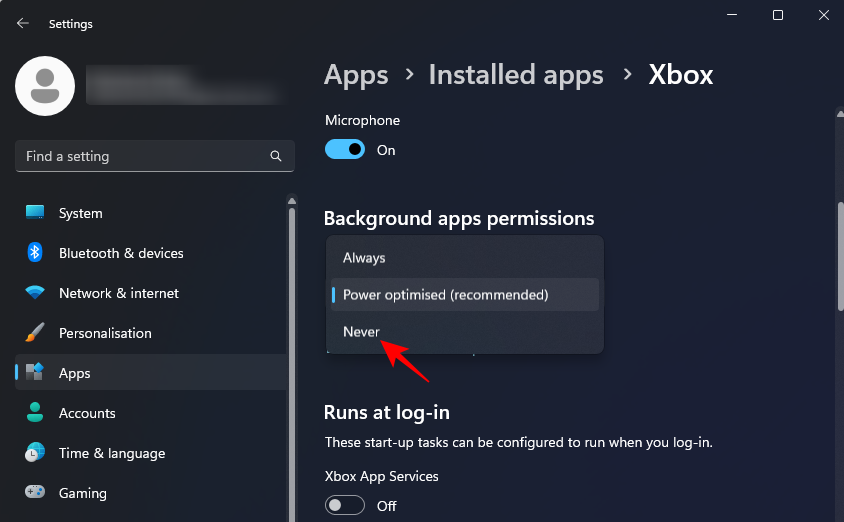Click the Network wifi icon
Viewport: 844px width, 522px height.
[x=35, y=292]
